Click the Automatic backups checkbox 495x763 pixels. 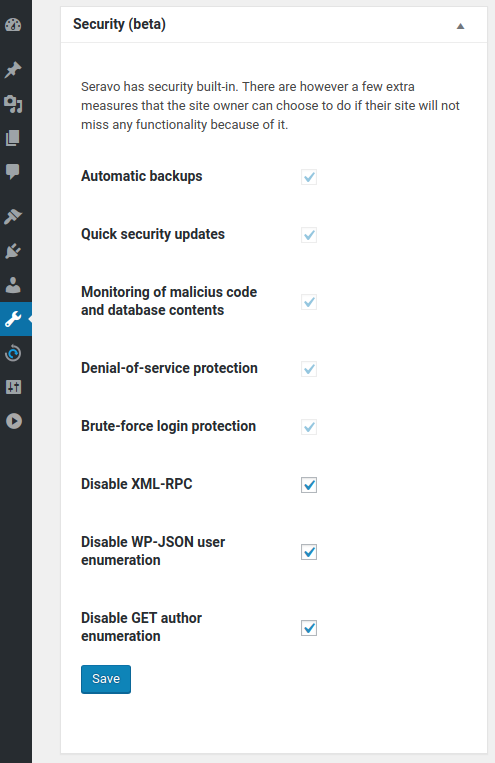tap(309, 177)
